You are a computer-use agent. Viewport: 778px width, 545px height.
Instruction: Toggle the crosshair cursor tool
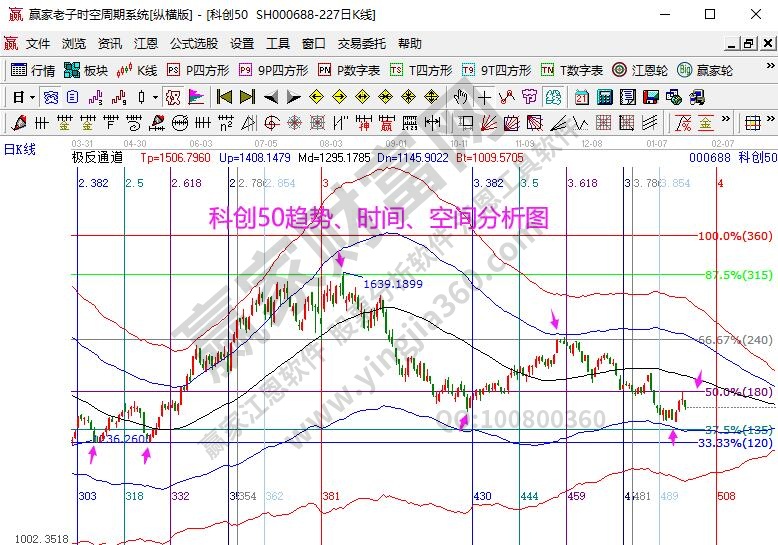point(484,97)
